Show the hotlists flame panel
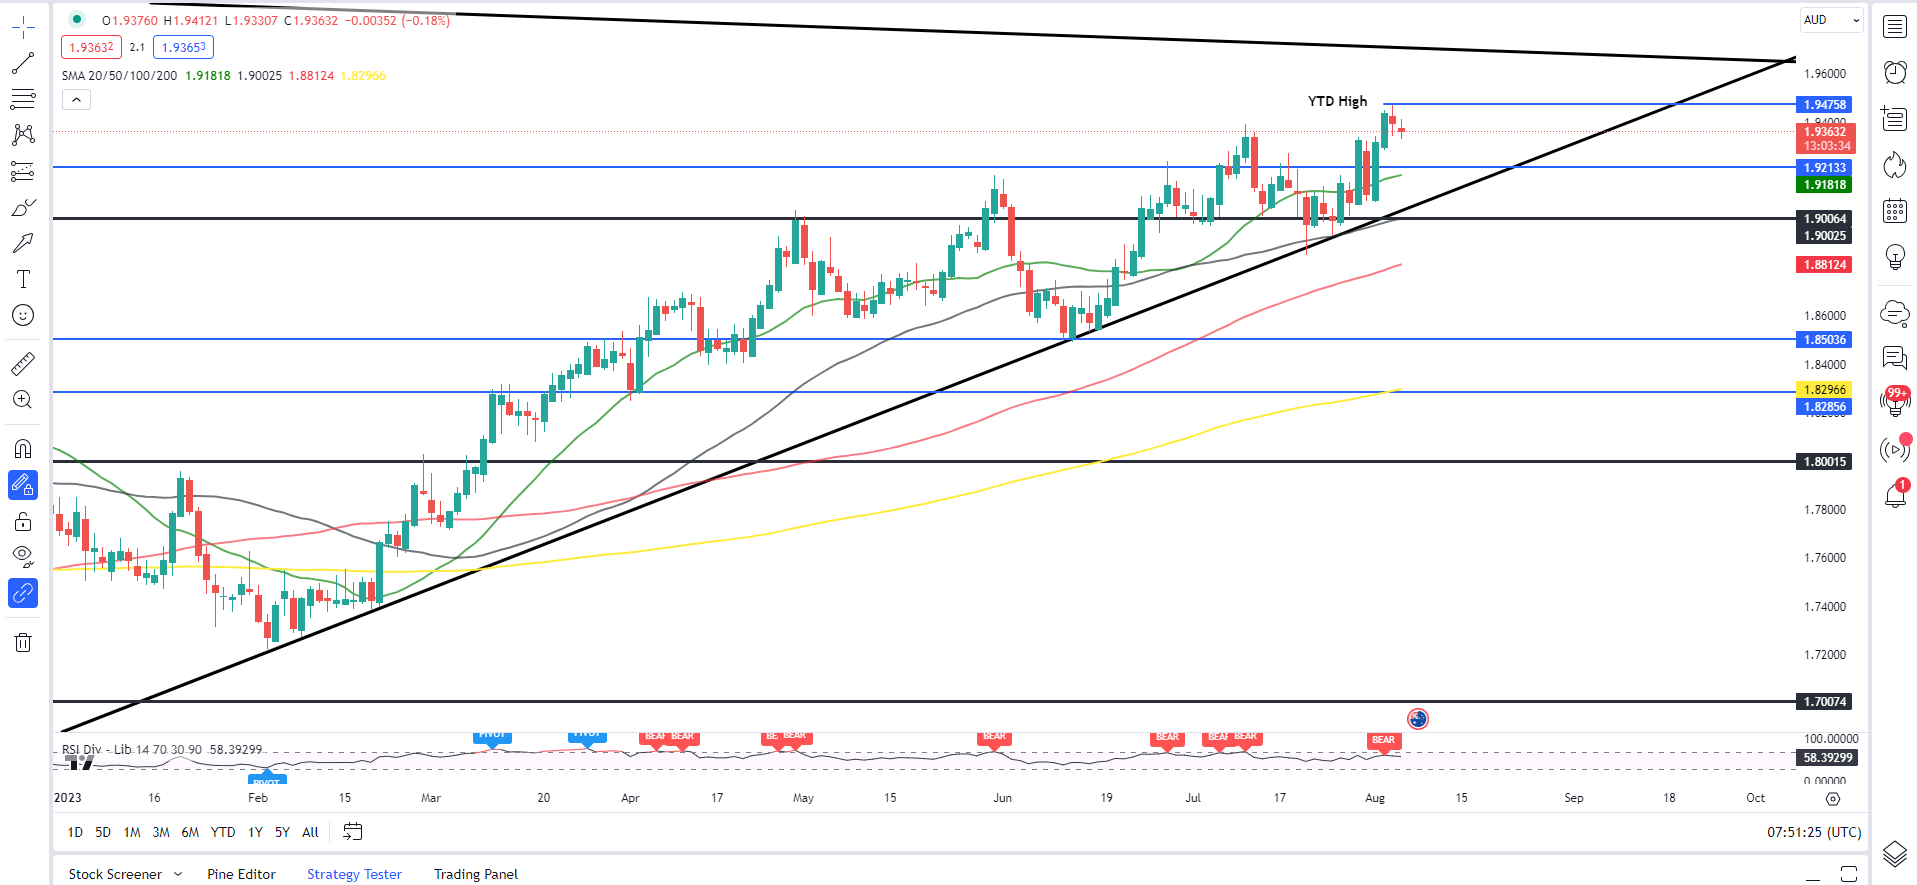The image size is (1917, 885). 1895,164
